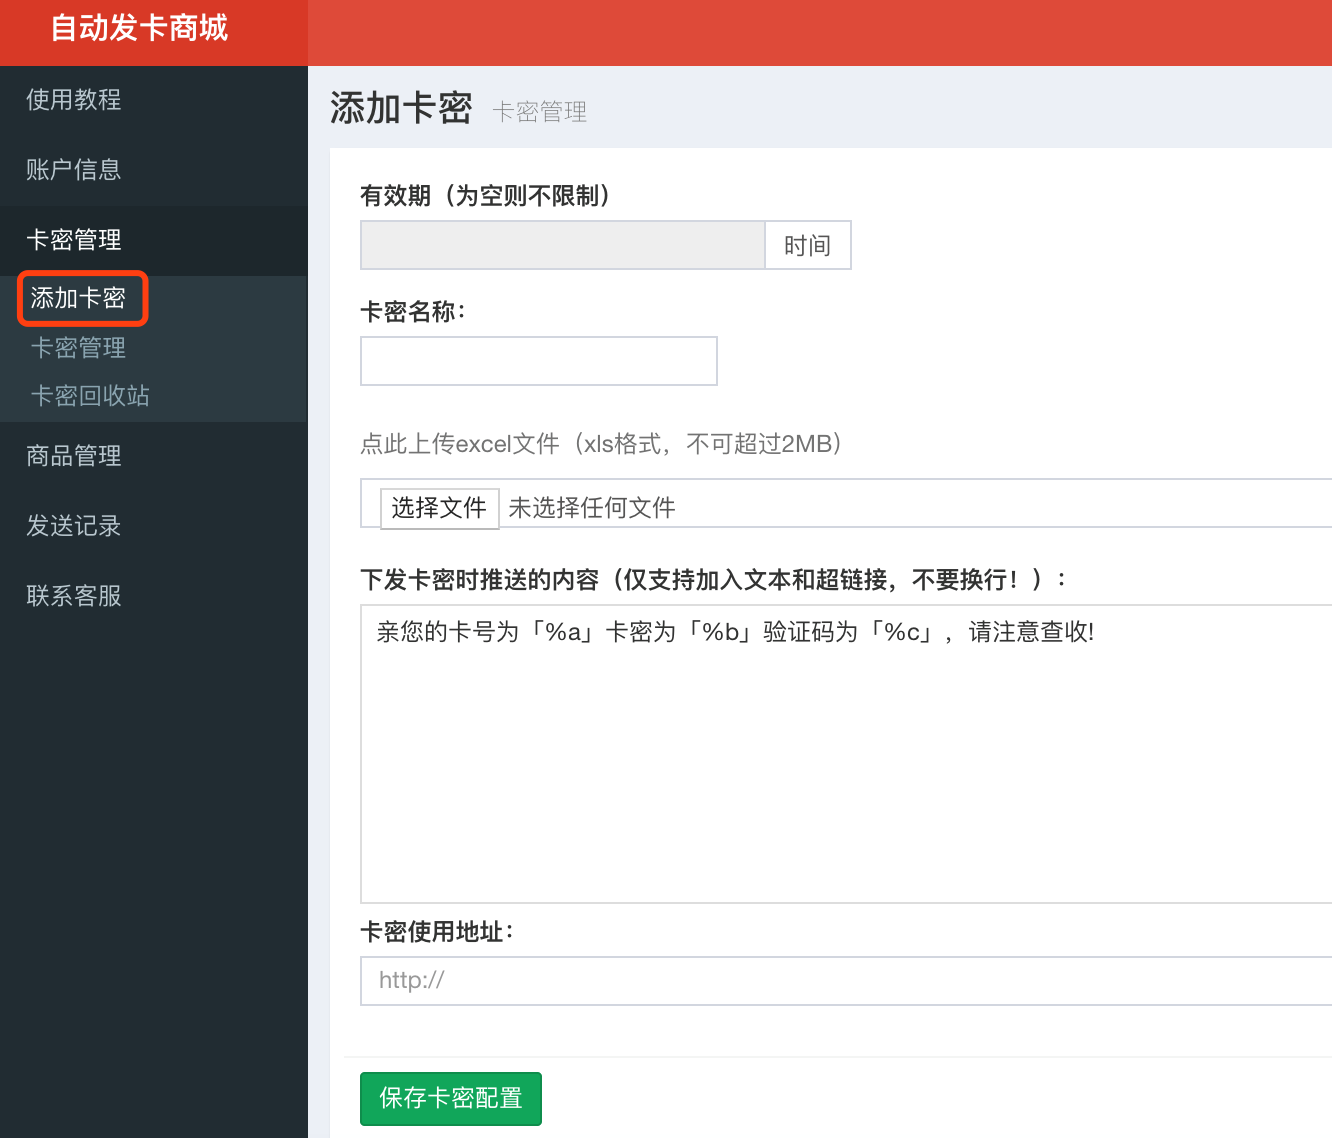Focus the 卡密名称 text box

pos(538,361)
